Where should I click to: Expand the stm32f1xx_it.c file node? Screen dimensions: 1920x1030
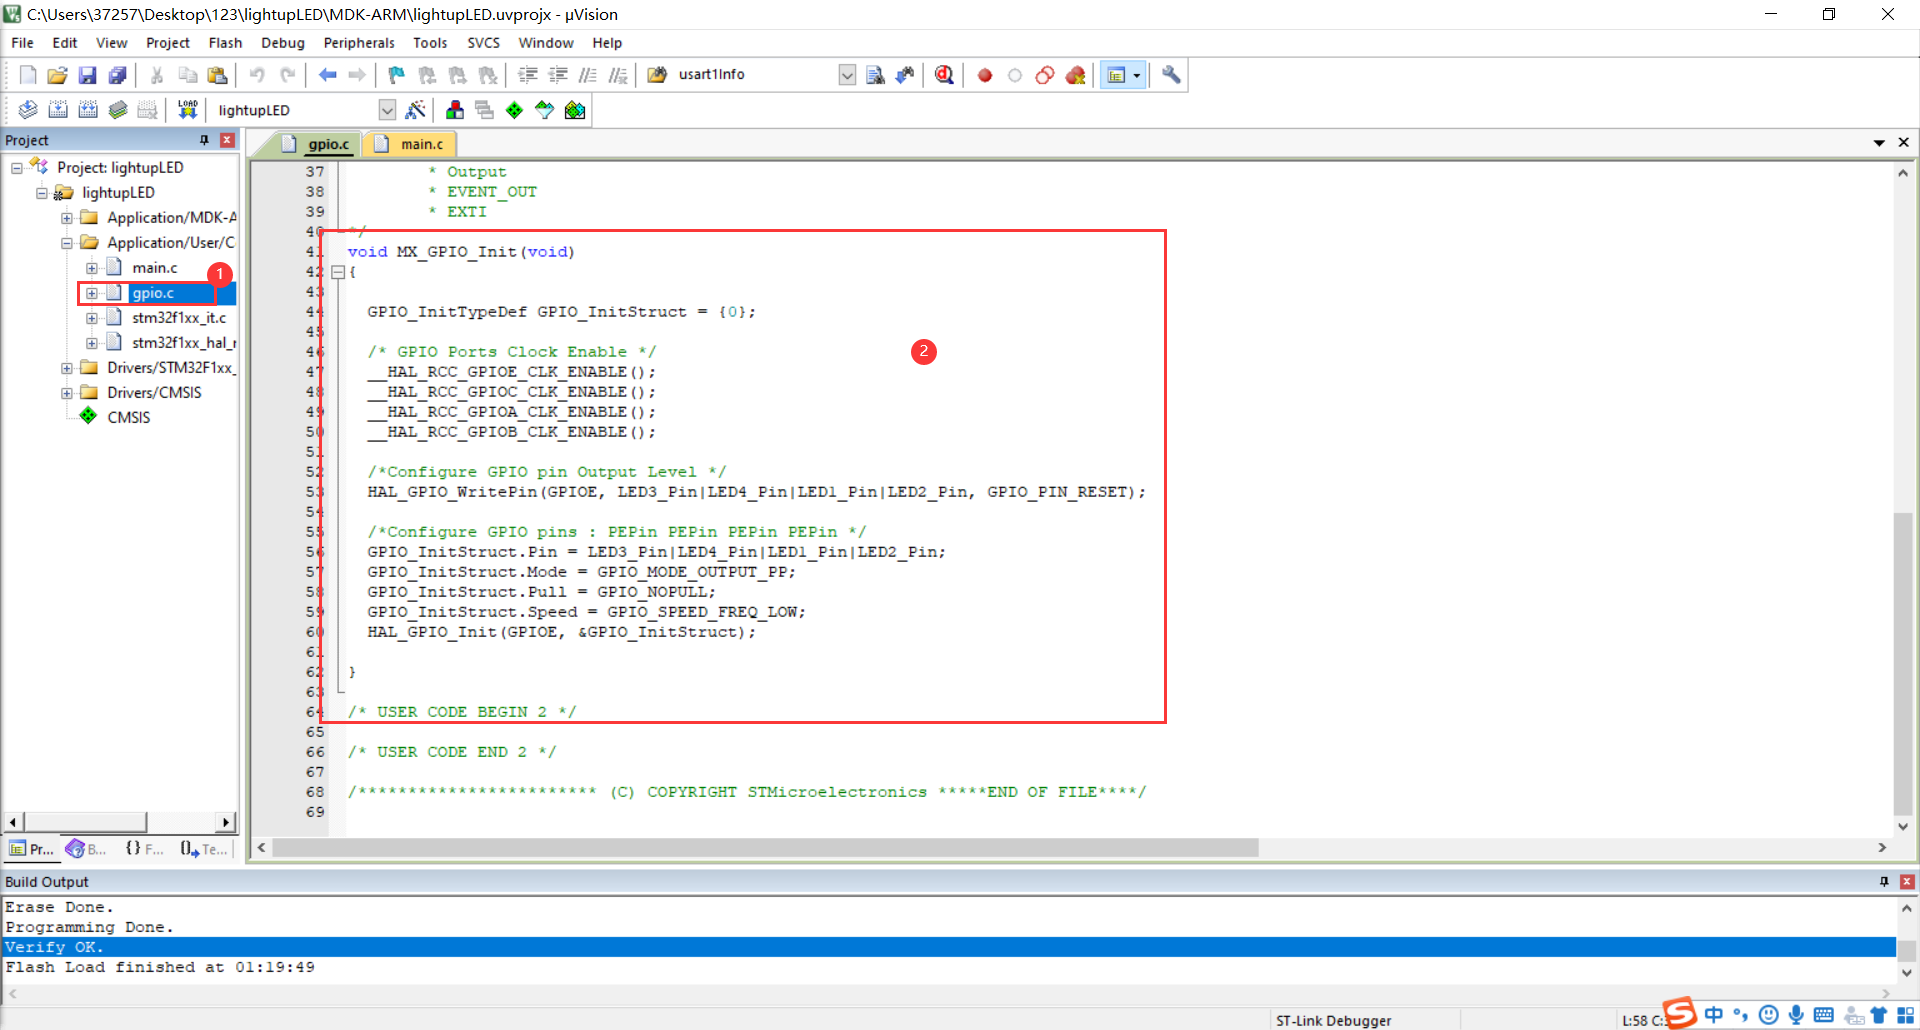pyautogui.click(x=92, y=318)
